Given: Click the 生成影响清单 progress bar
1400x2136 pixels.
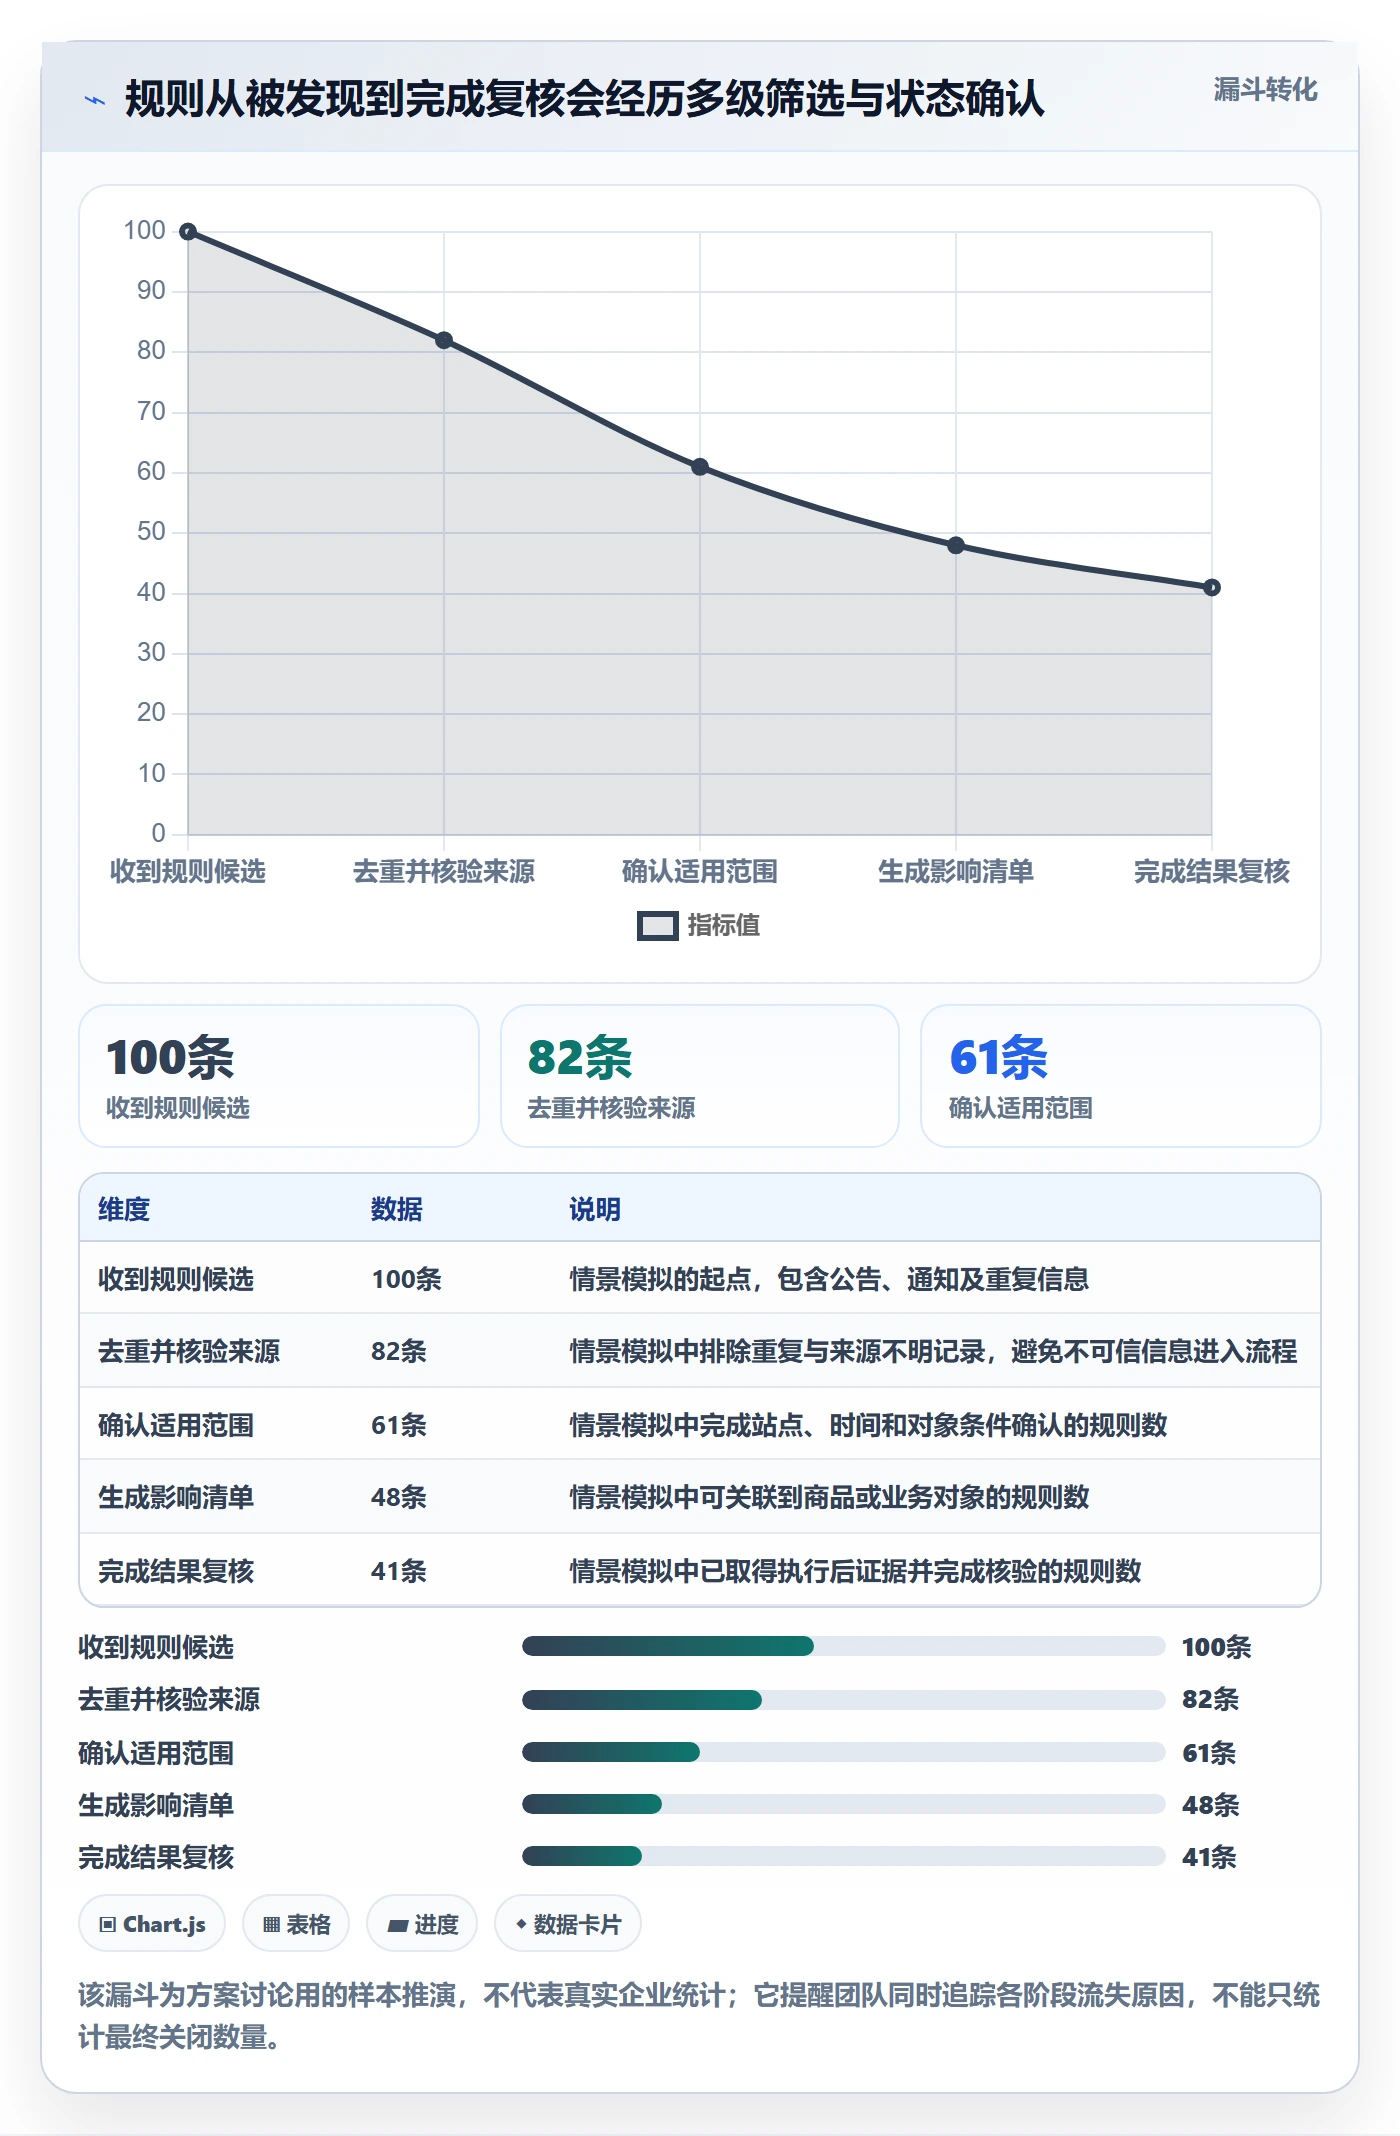Looking at the screenshot, I should click(843, 1804).
